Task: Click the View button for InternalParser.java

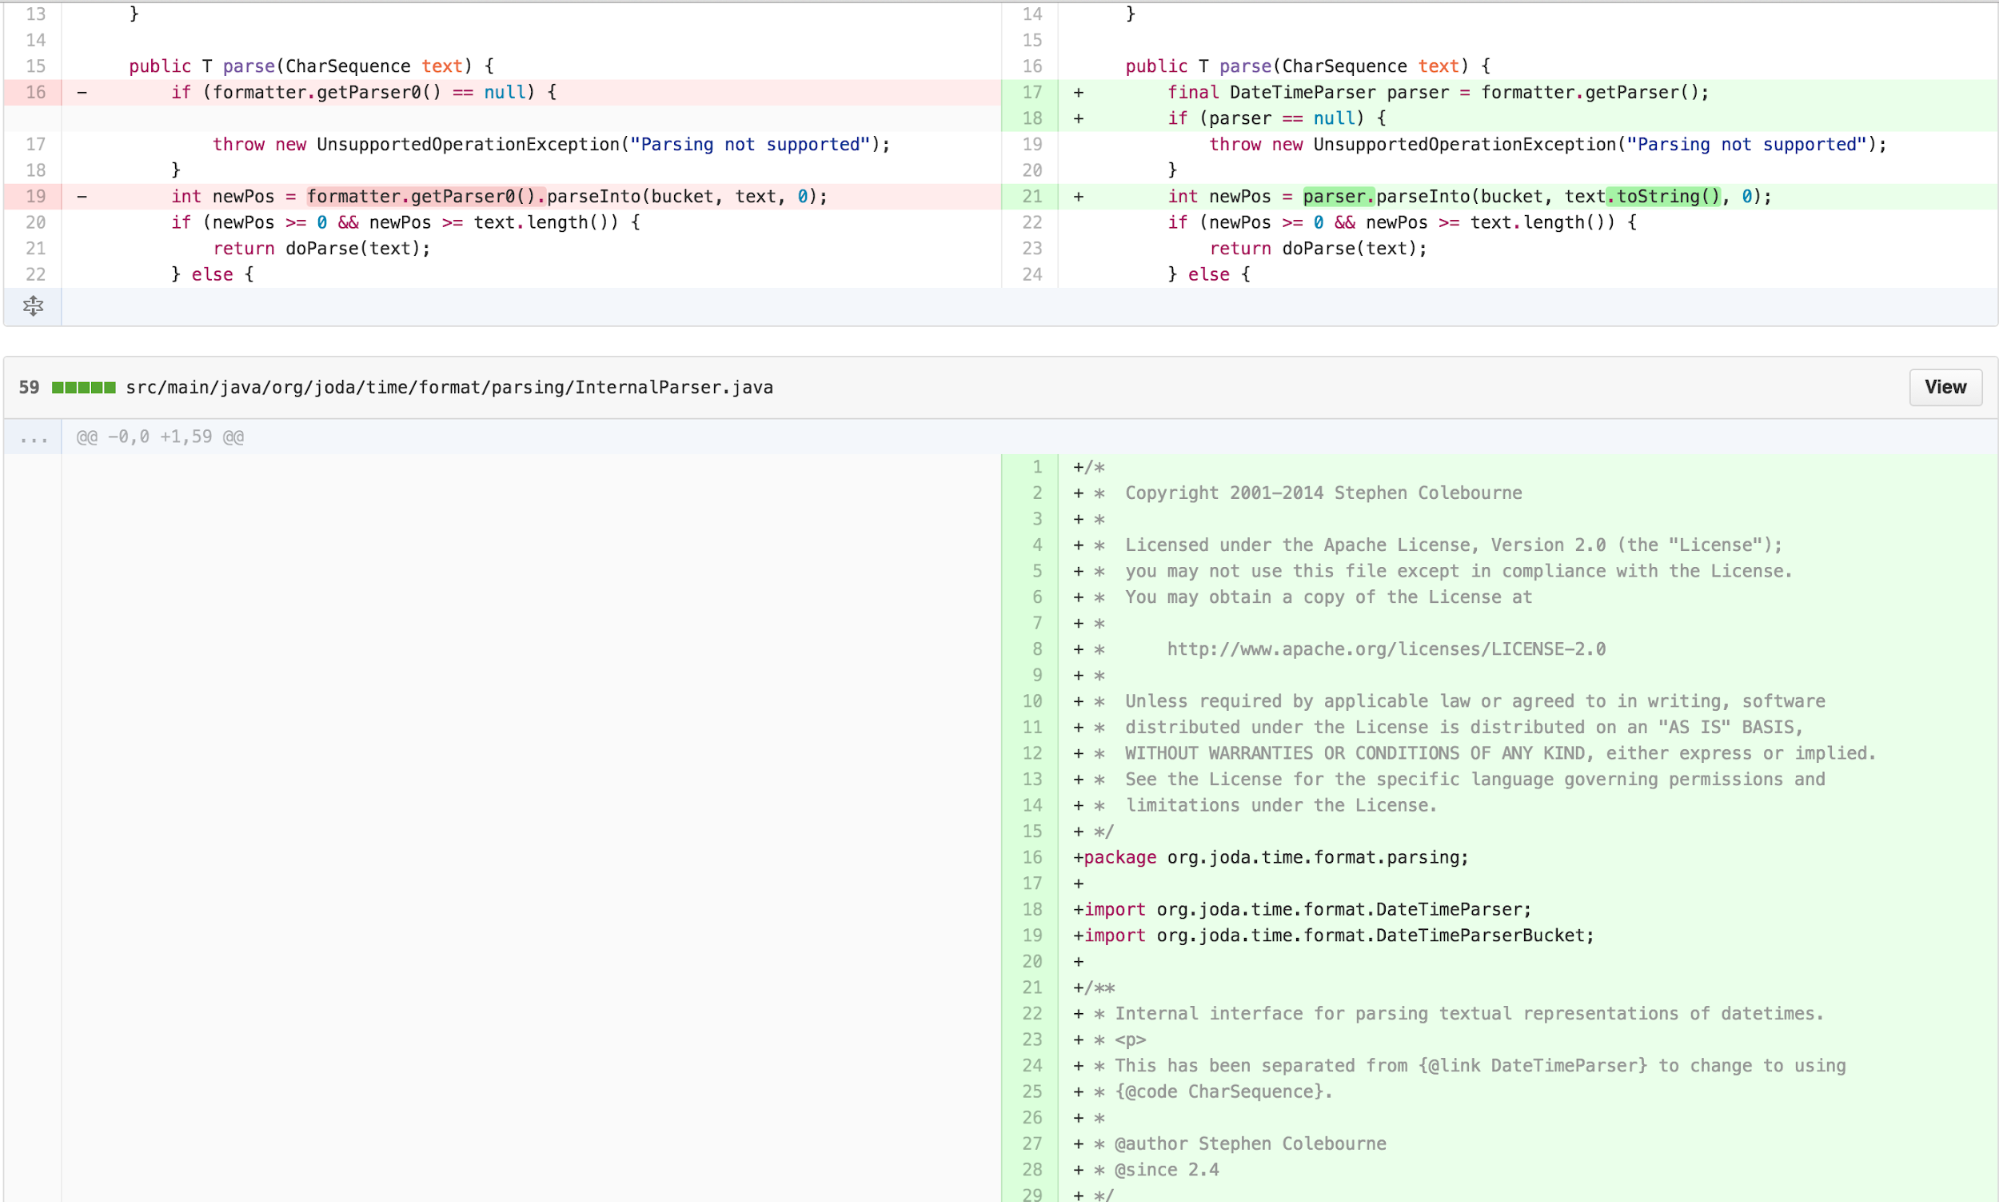Action: (x=1945, y=387)
